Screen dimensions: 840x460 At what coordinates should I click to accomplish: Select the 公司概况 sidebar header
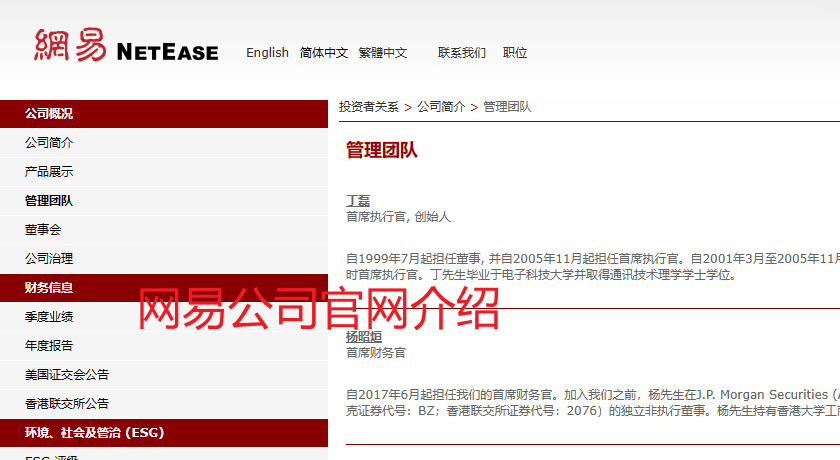164,114
